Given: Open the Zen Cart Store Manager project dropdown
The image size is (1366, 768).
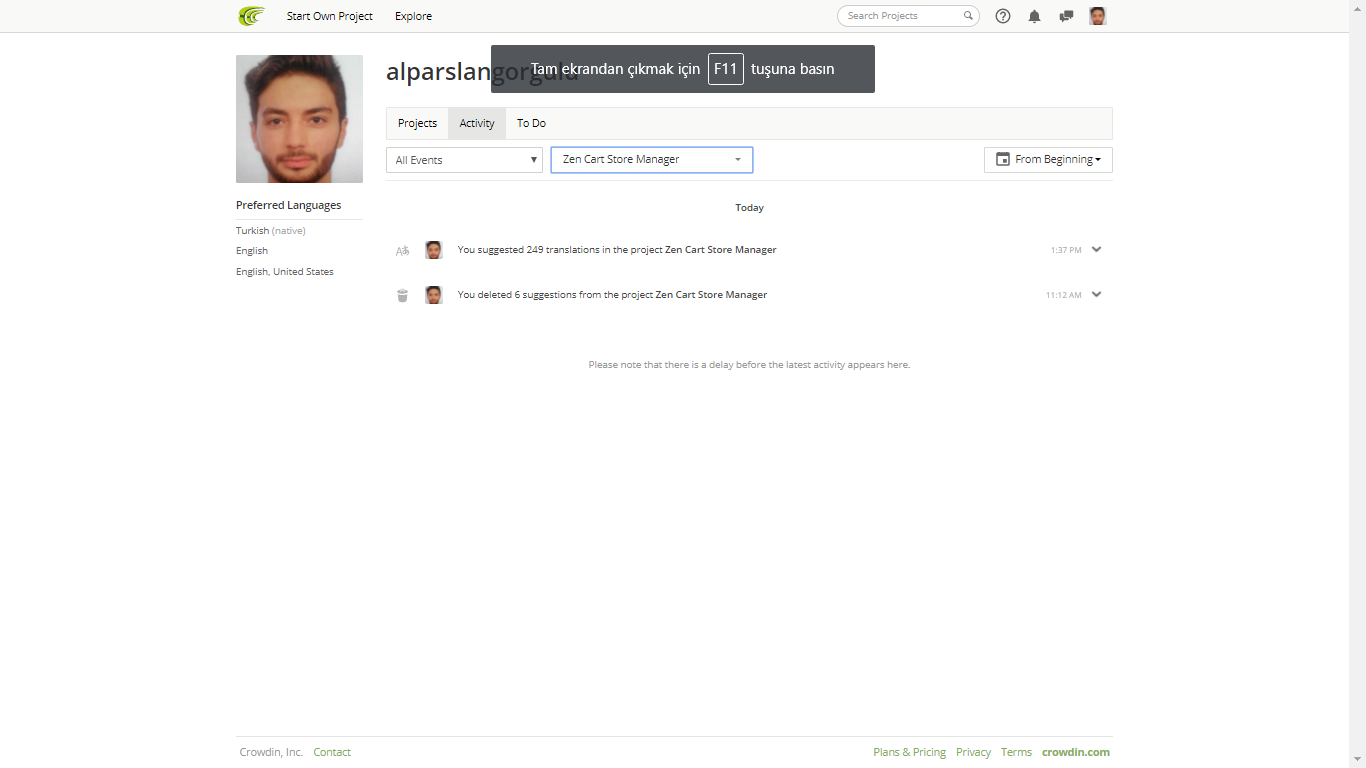Looking at the screenshot, I should [x=652, y=160].
